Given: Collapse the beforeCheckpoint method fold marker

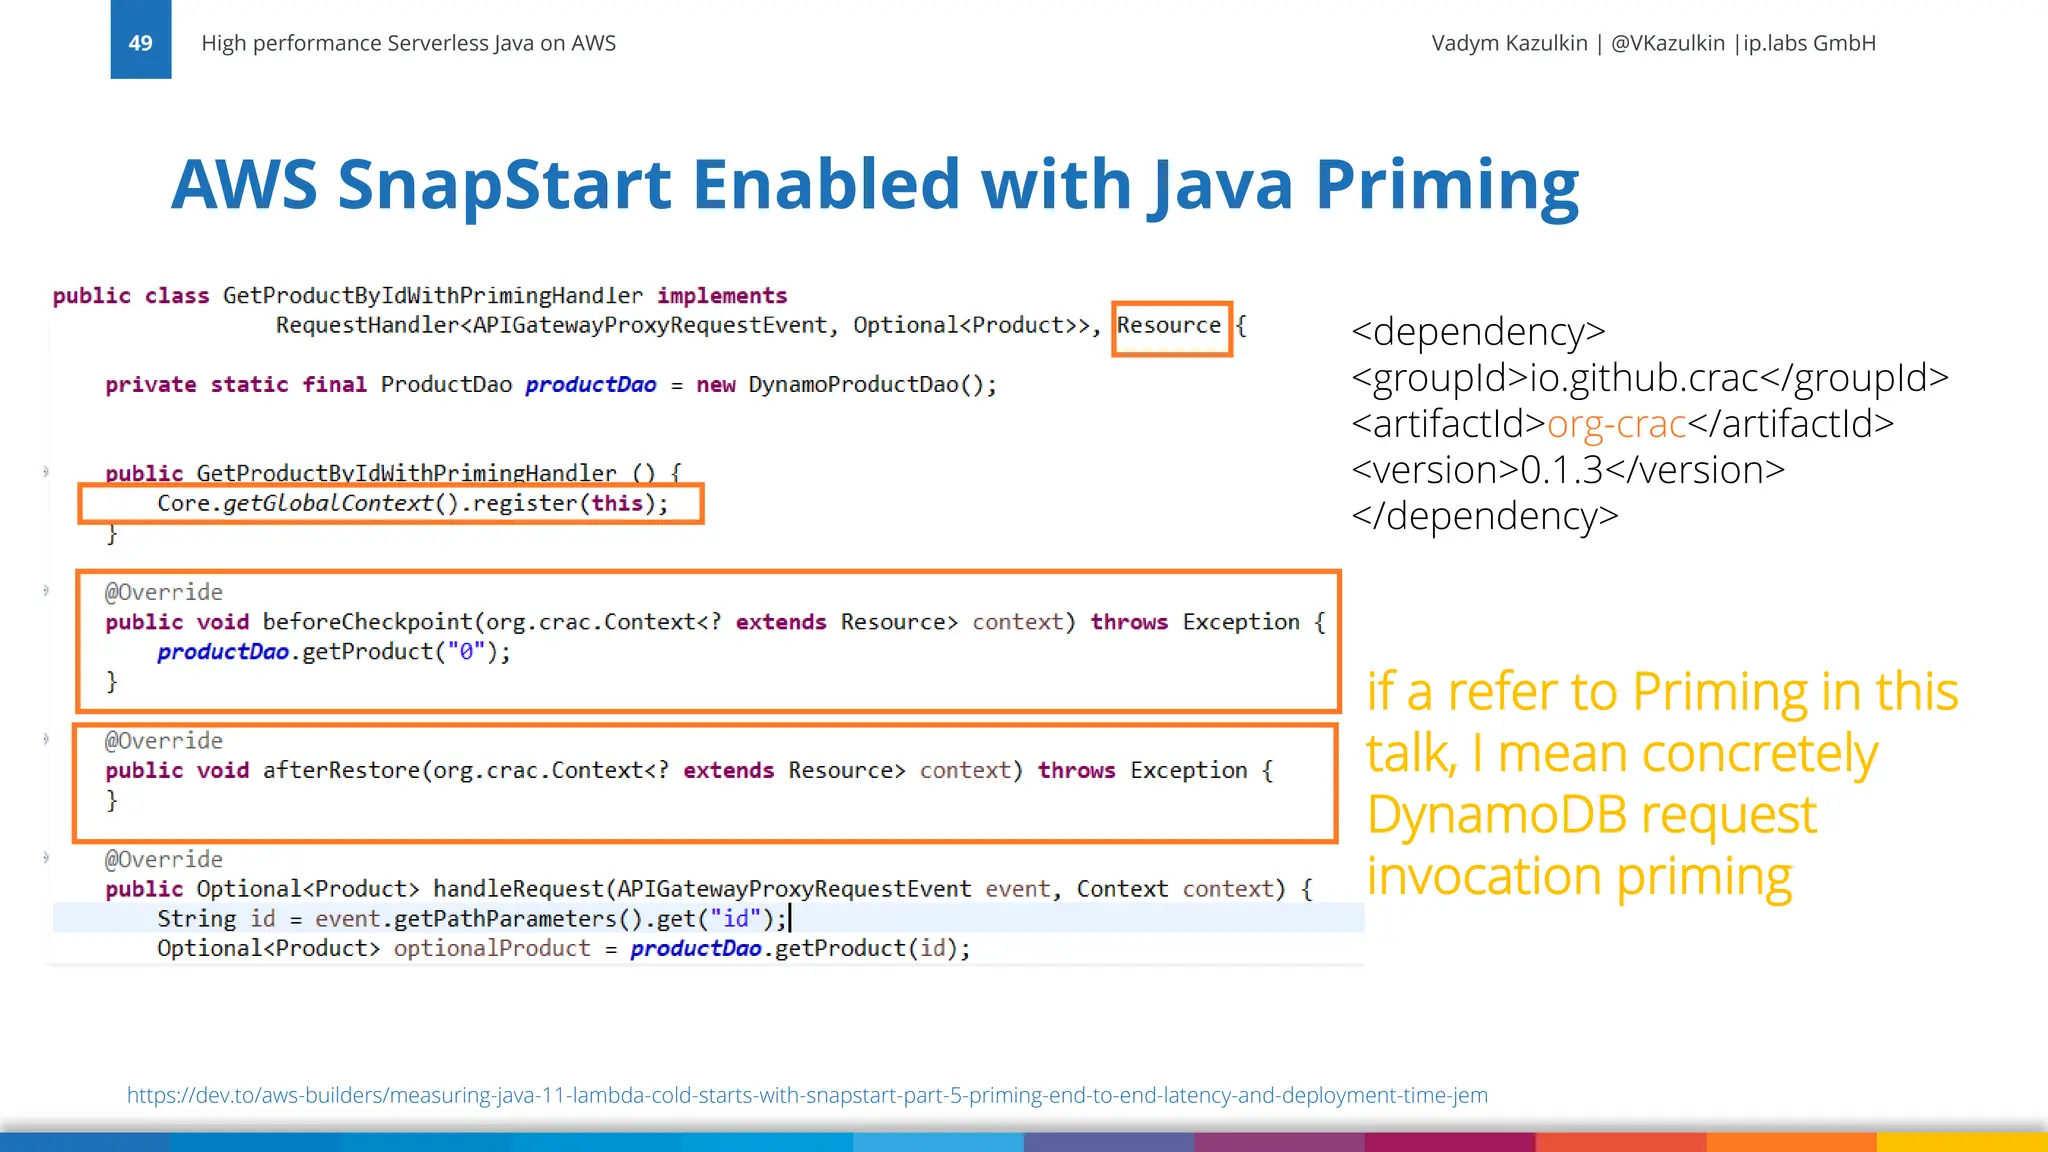Looking at the screenshot, I should point(46,591).
